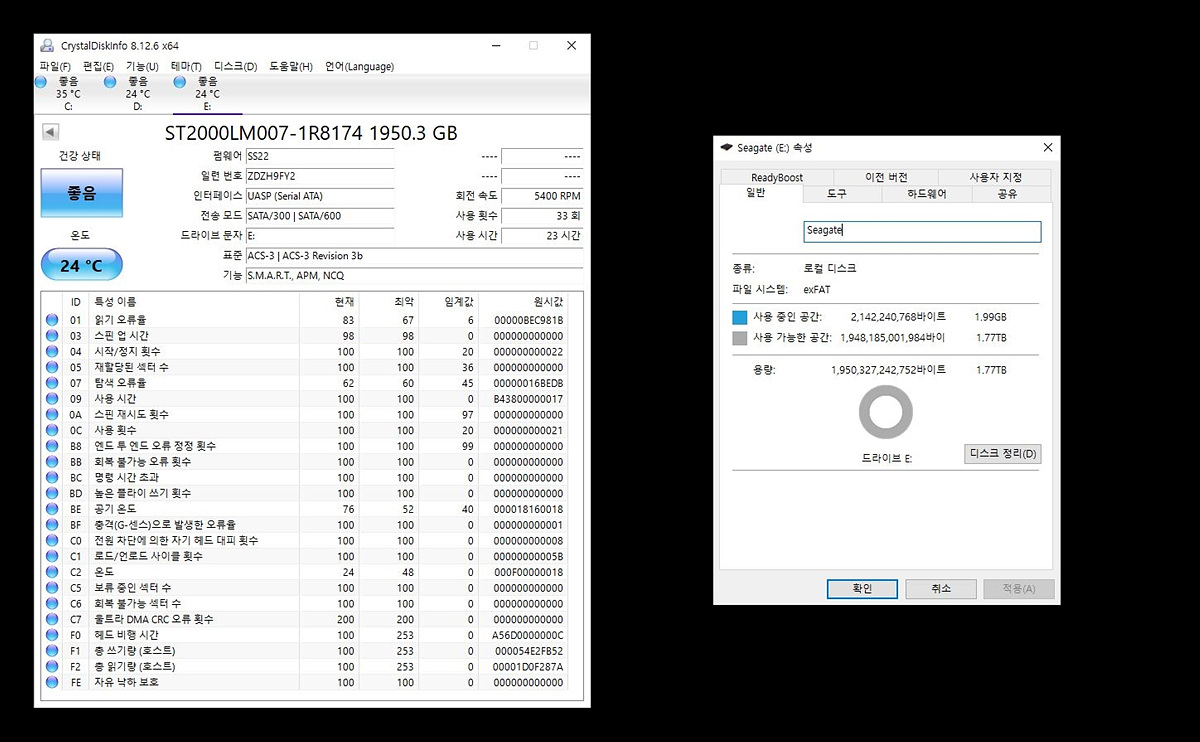The image size is (1200, 742).
Task: Click the 좋음 health status button
Action: tap(82, 193)
